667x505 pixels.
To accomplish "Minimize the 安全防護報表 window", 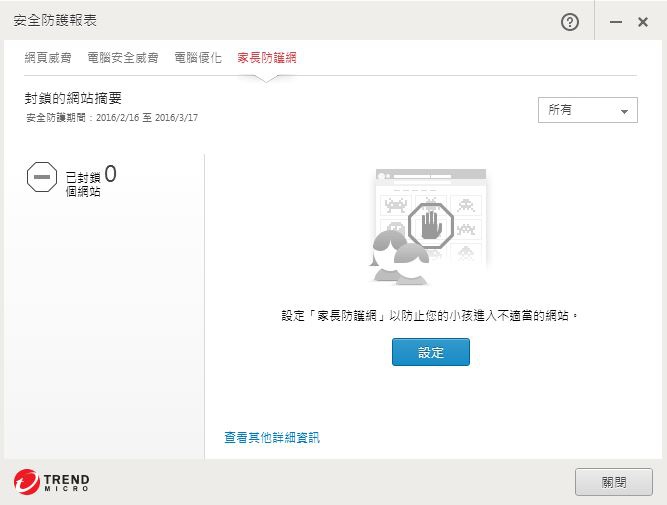I will coord(616,22).
